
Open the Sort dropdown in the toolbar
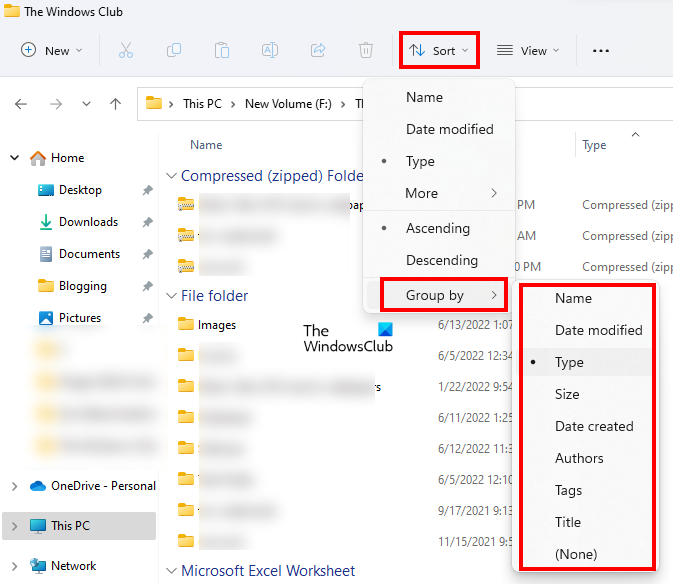click(439, 51)
